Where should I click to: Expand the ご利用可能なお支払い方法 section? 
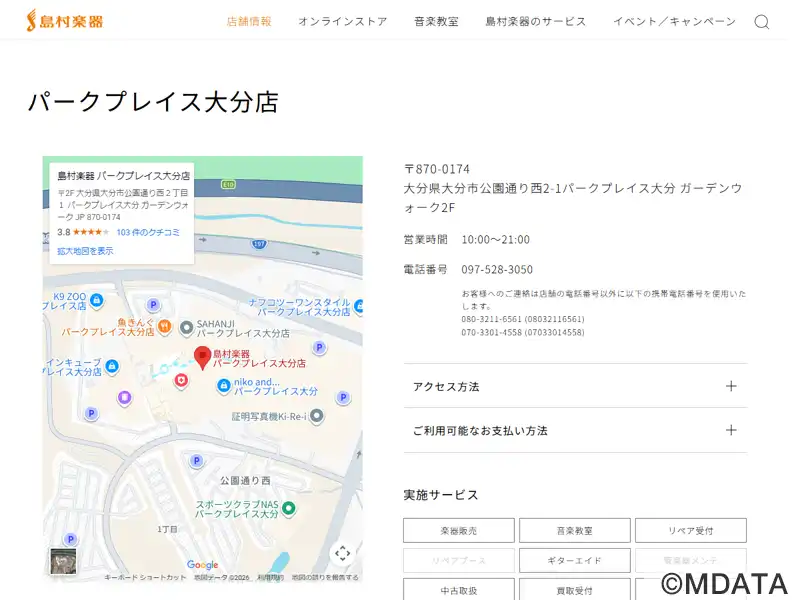[x=575, y=431]
